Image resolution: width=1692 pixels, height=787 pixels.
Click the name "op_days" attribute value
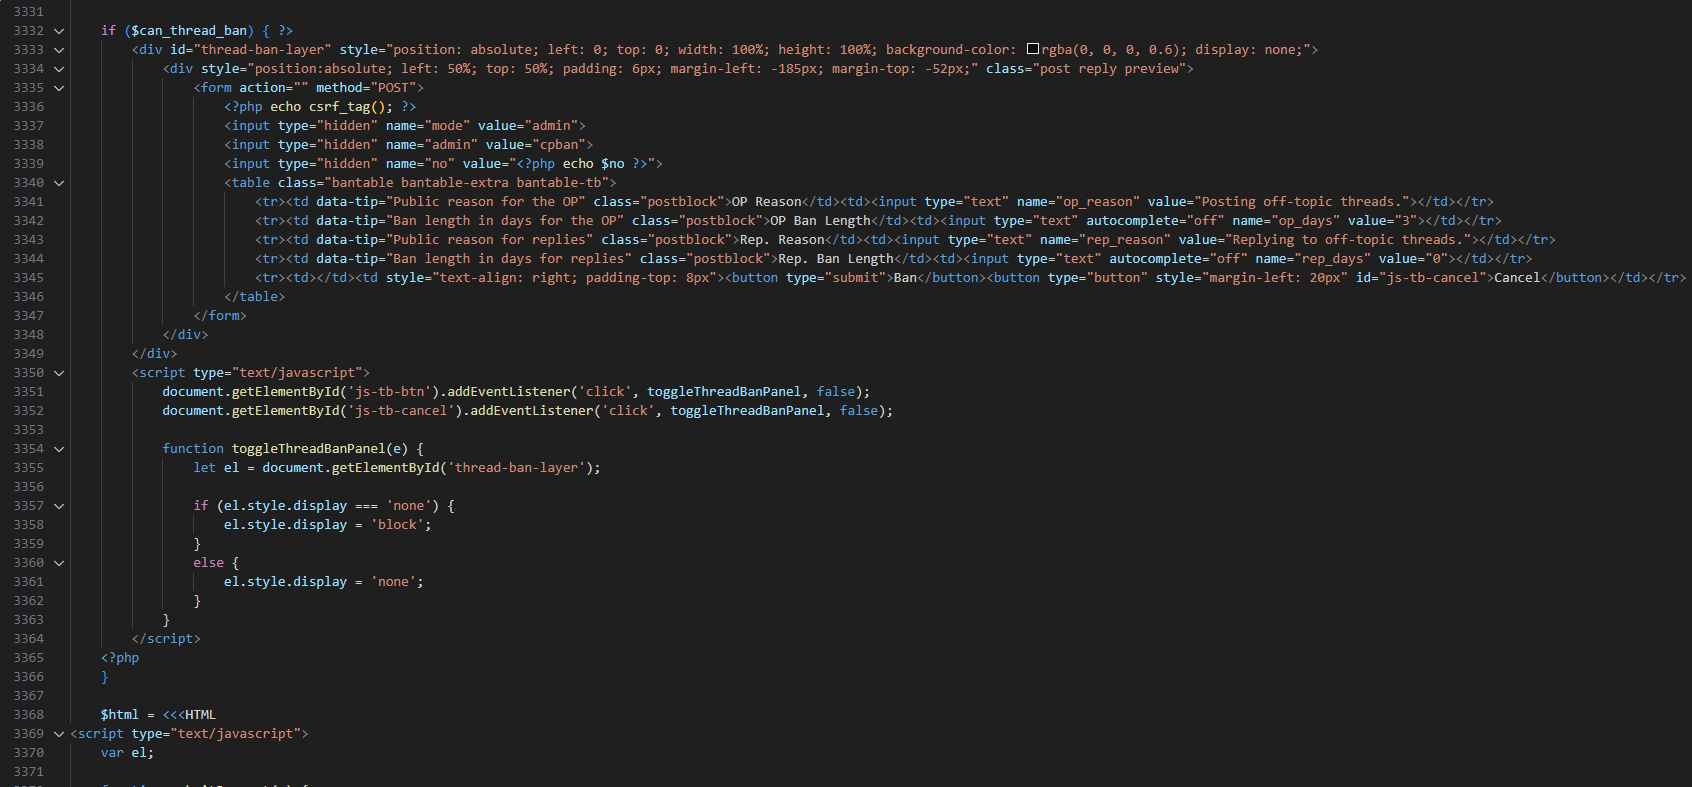pyautogui.click(x=1305, y=221)
